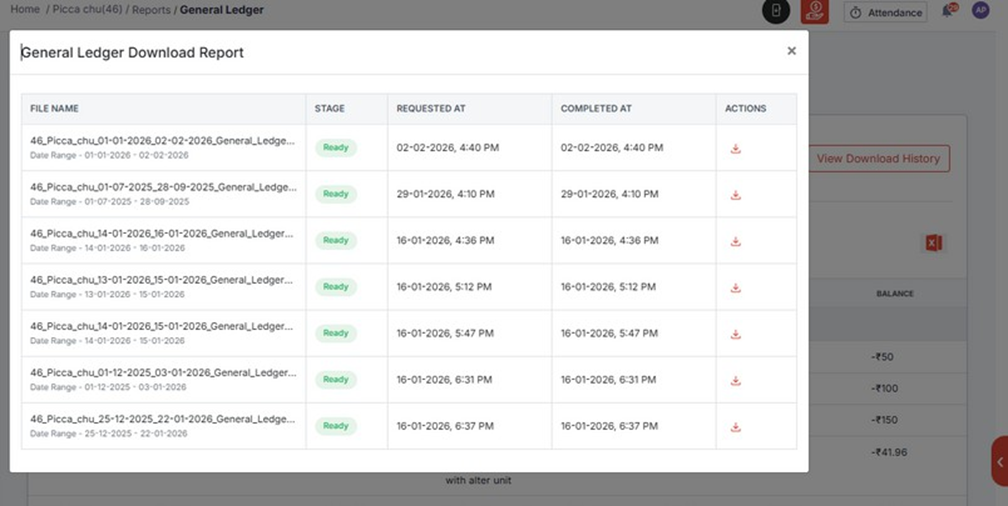
Task: Click the Ready badge in first row
Action: click(336, 148)
